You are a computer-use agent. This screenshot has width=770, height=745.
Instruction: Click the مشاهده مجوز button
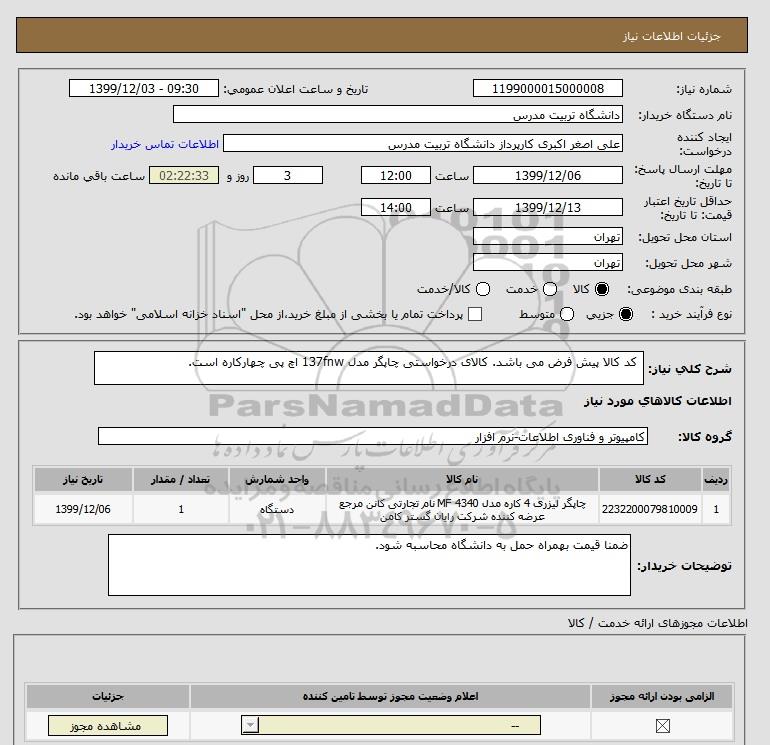[108, 725]
